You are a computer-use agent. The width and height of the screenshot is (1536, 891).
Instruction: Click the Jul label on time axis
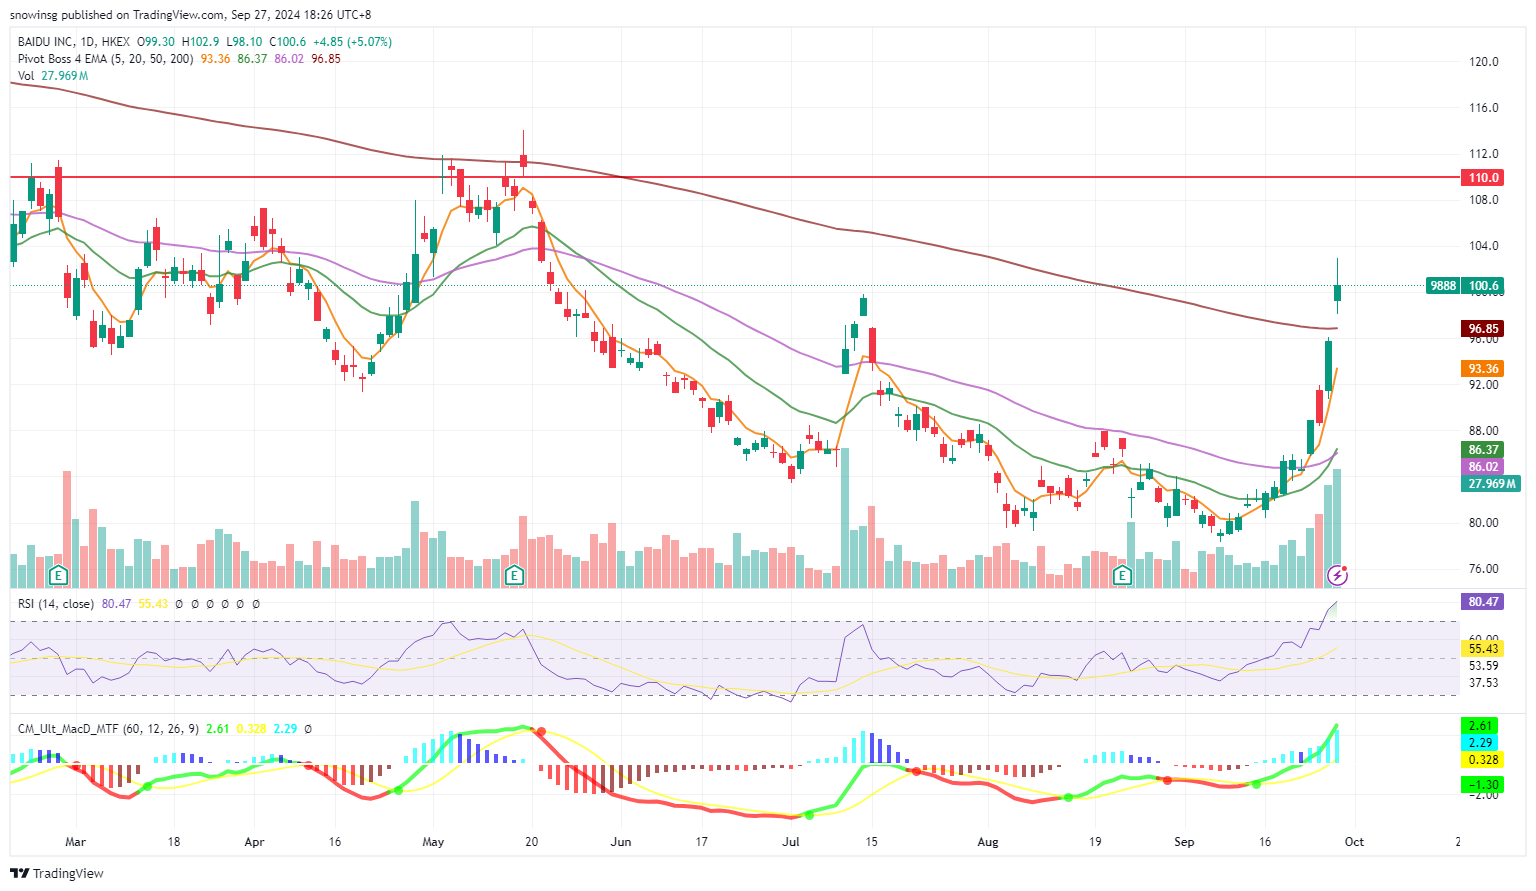click(x=791, y=842)
